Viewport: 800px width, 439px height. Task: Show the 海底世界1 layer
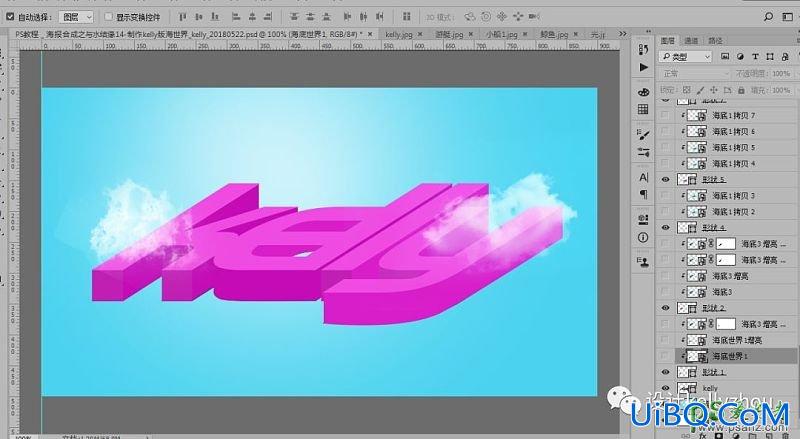[665, 356]
